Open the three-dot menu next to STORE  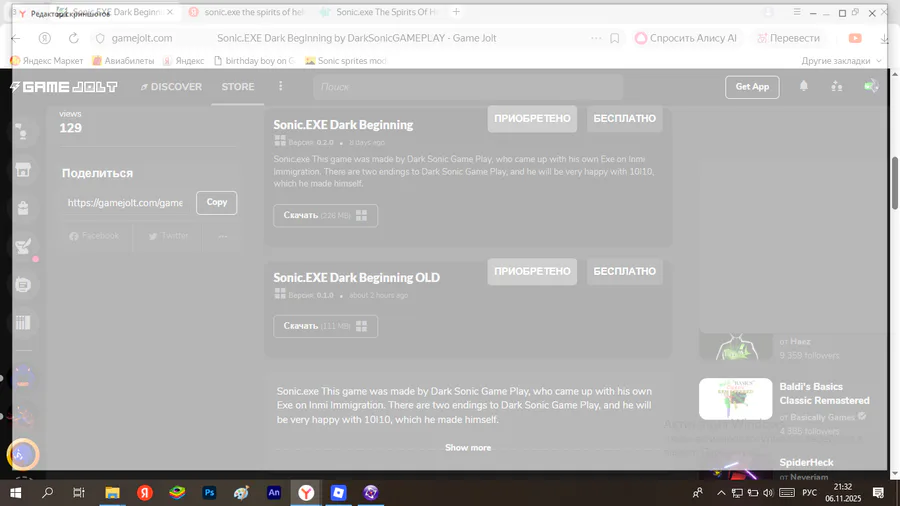[x=281, y=86]
